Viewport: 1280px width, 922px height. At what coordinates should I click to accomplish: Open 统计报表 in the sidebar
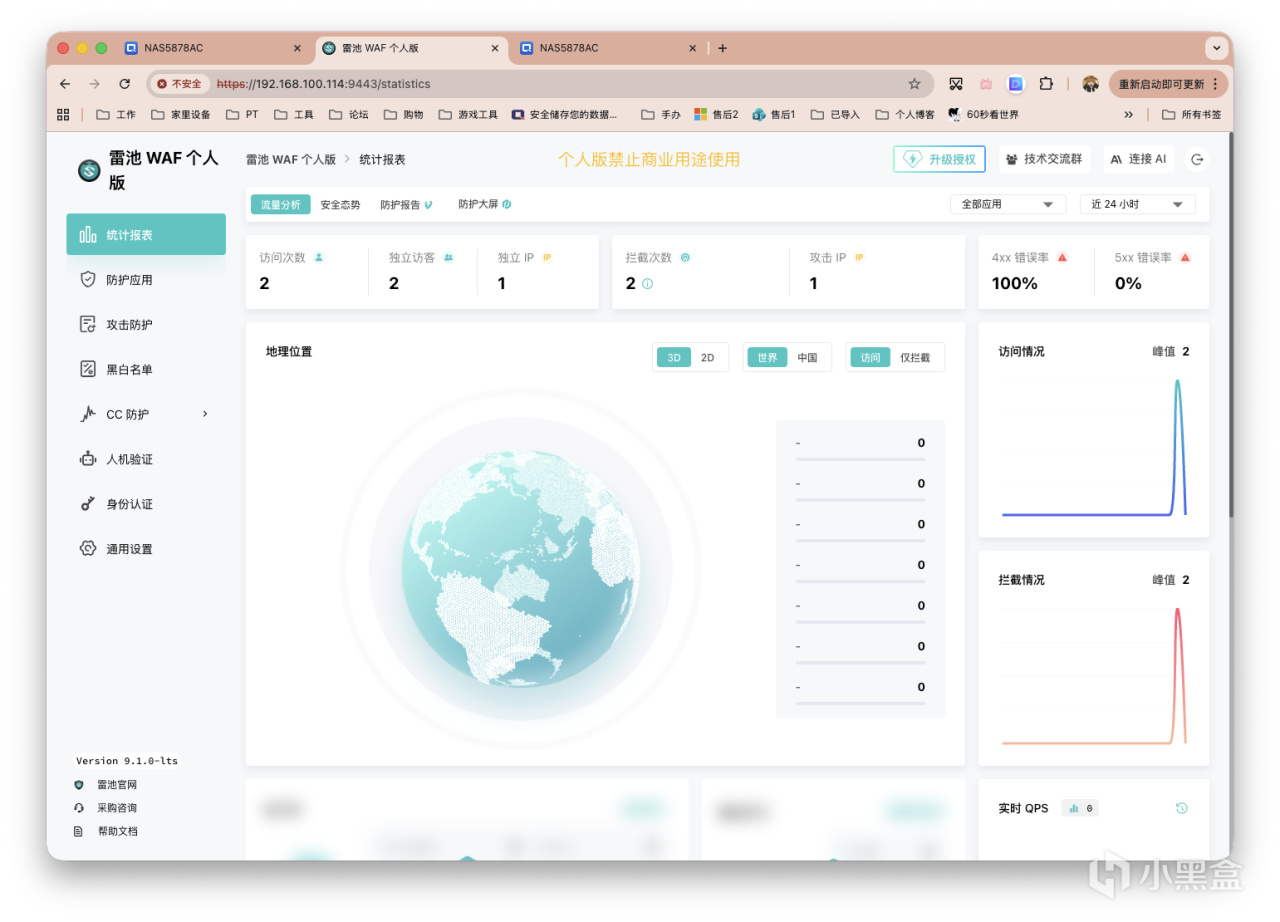point(146,235)
